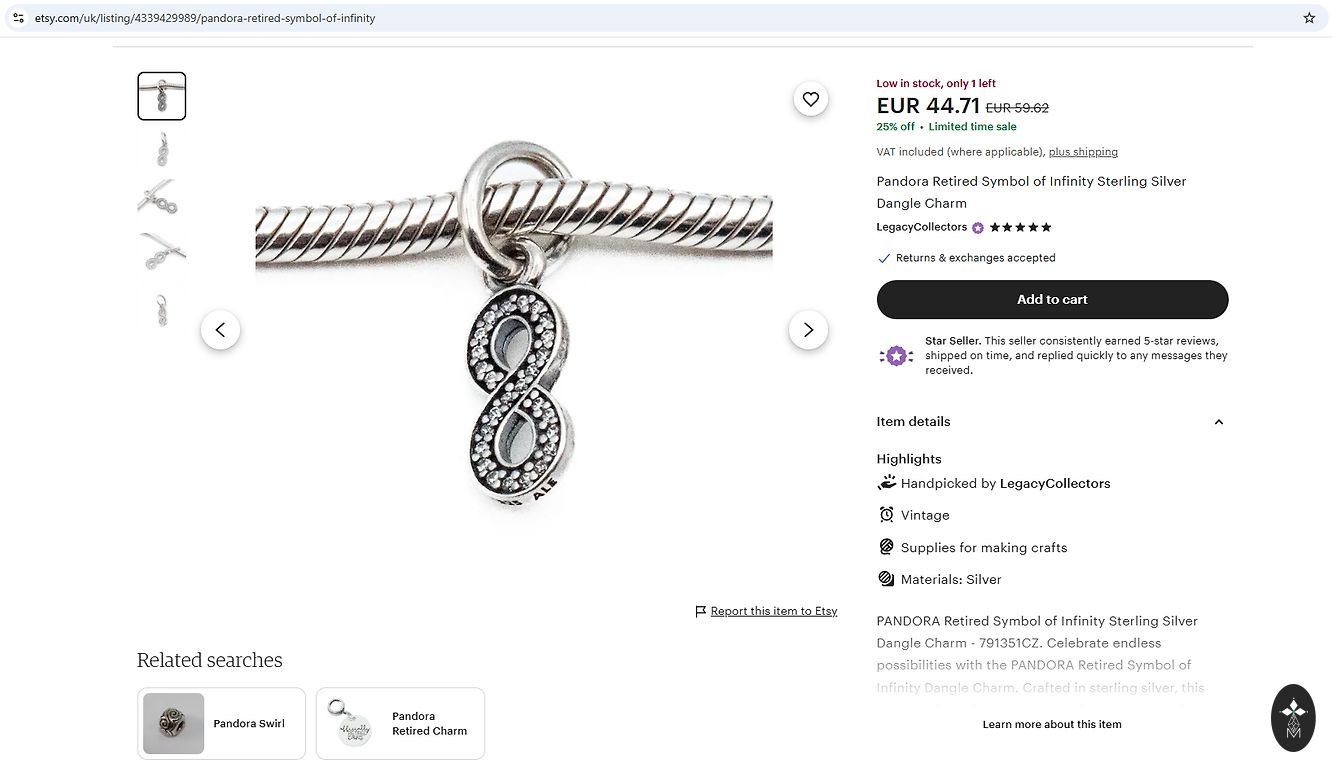
Task: Select the third product thumbnail
Action: click(162, 200)
